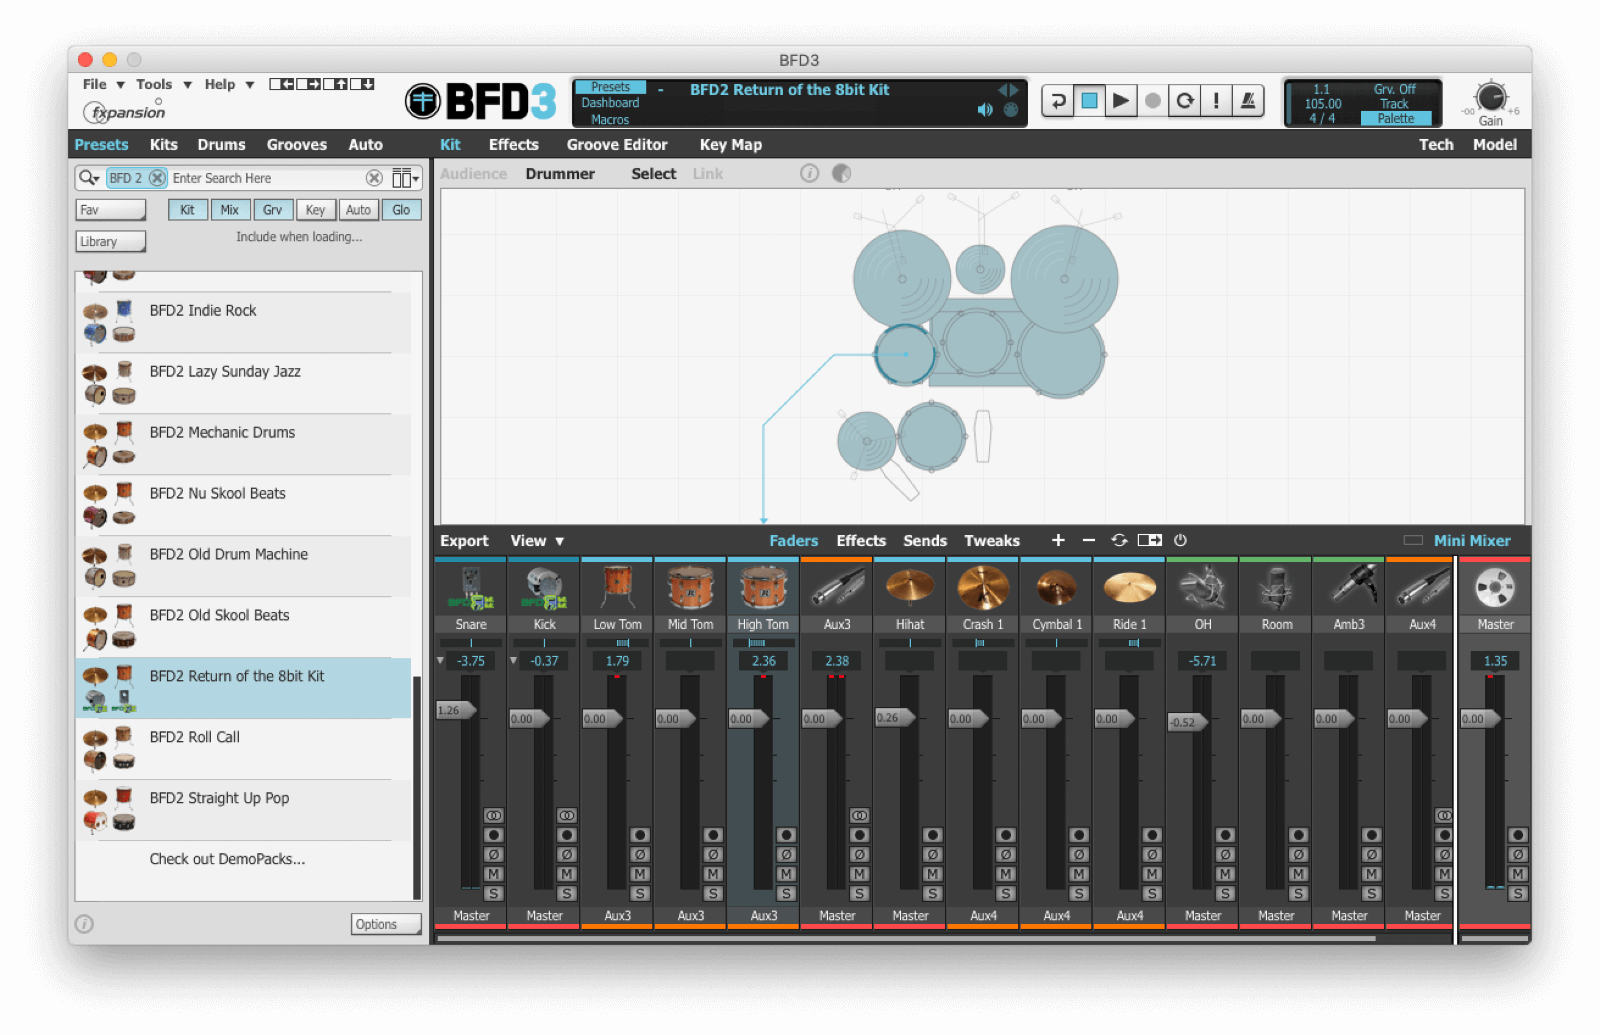Select the Room microphone channel icon
The width and height of the screenshot is (1600, 1035).
point(1276,588)
